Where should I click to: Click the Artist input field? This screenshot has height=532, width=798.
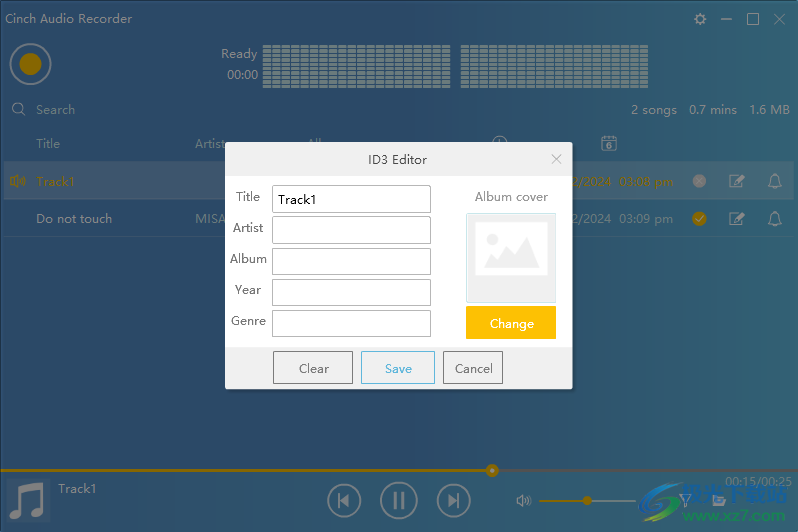coord(351,230)
